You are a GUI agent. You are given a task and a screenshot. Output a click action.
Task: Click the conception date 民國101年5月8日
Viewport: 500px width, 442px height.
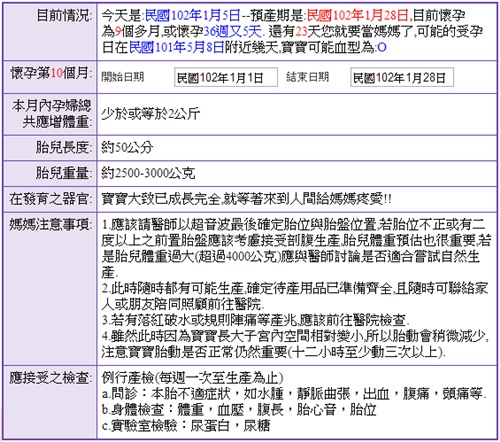[176, 47]
